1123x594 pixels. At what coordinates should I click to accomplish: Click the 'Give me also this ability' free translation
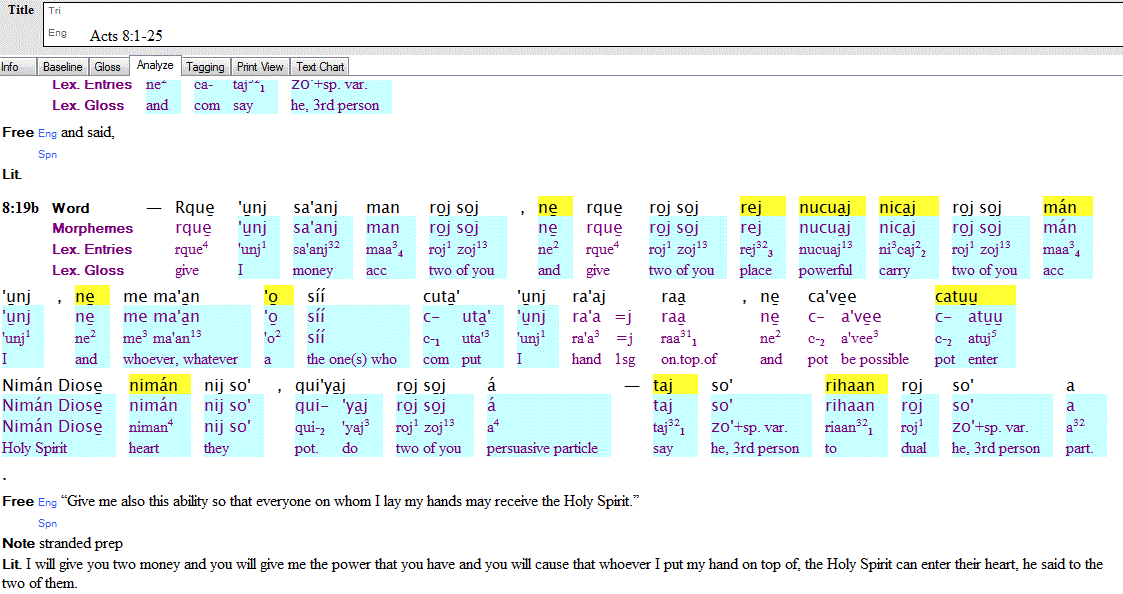(350, 502)
